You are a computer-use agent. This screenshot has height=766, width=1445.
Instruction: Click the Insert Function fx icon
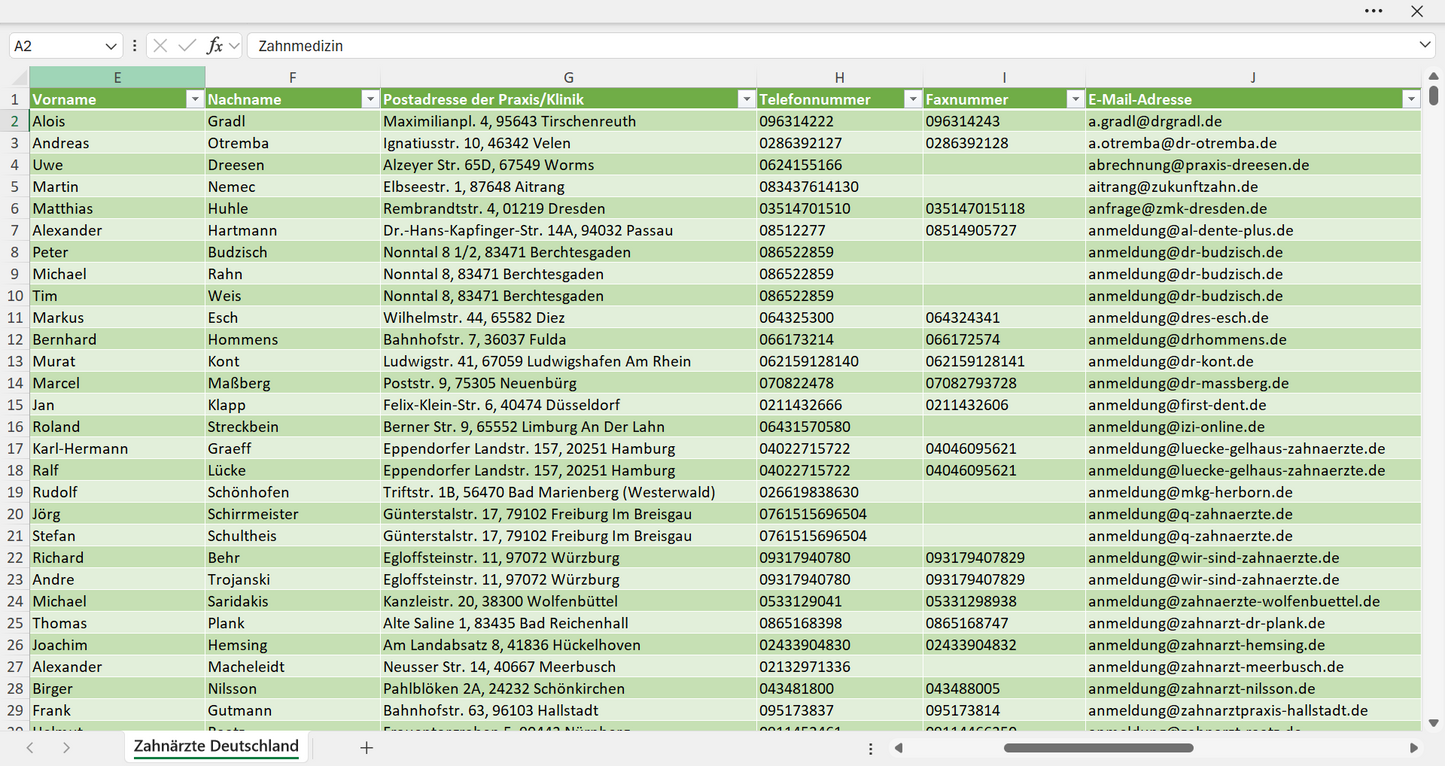pos(214,46)
